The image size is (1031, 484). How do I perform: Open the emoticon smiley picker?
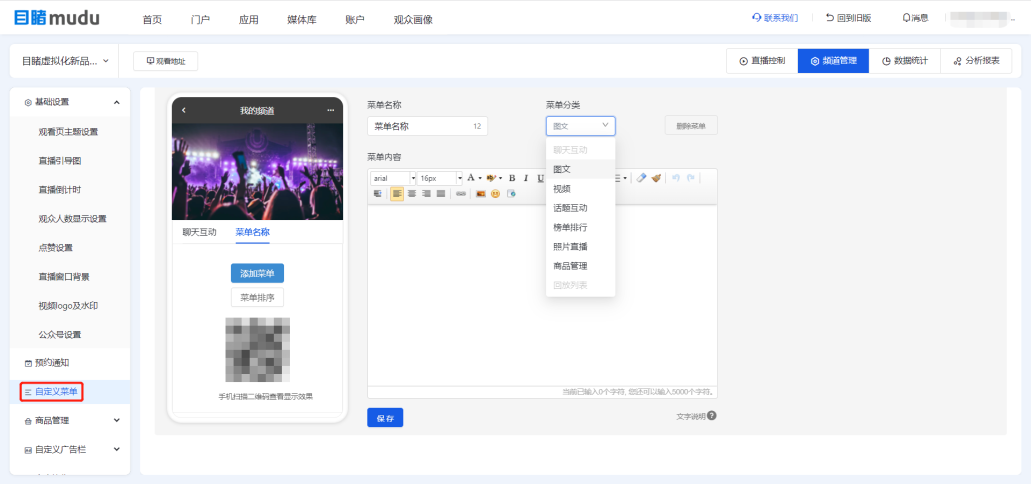[x=495, y=193]
